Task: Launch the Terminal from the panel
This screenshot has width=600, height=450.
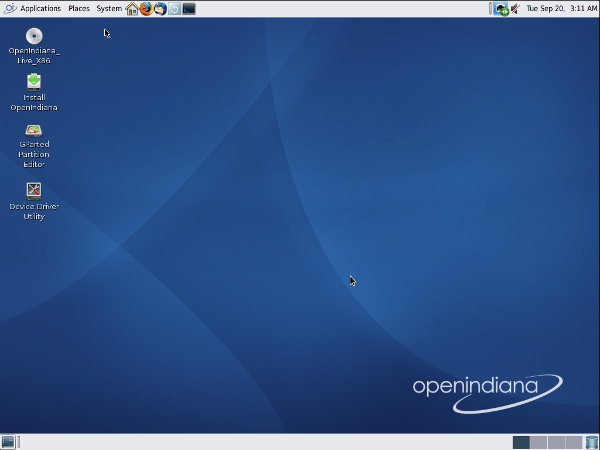Action: click(189, 9)
